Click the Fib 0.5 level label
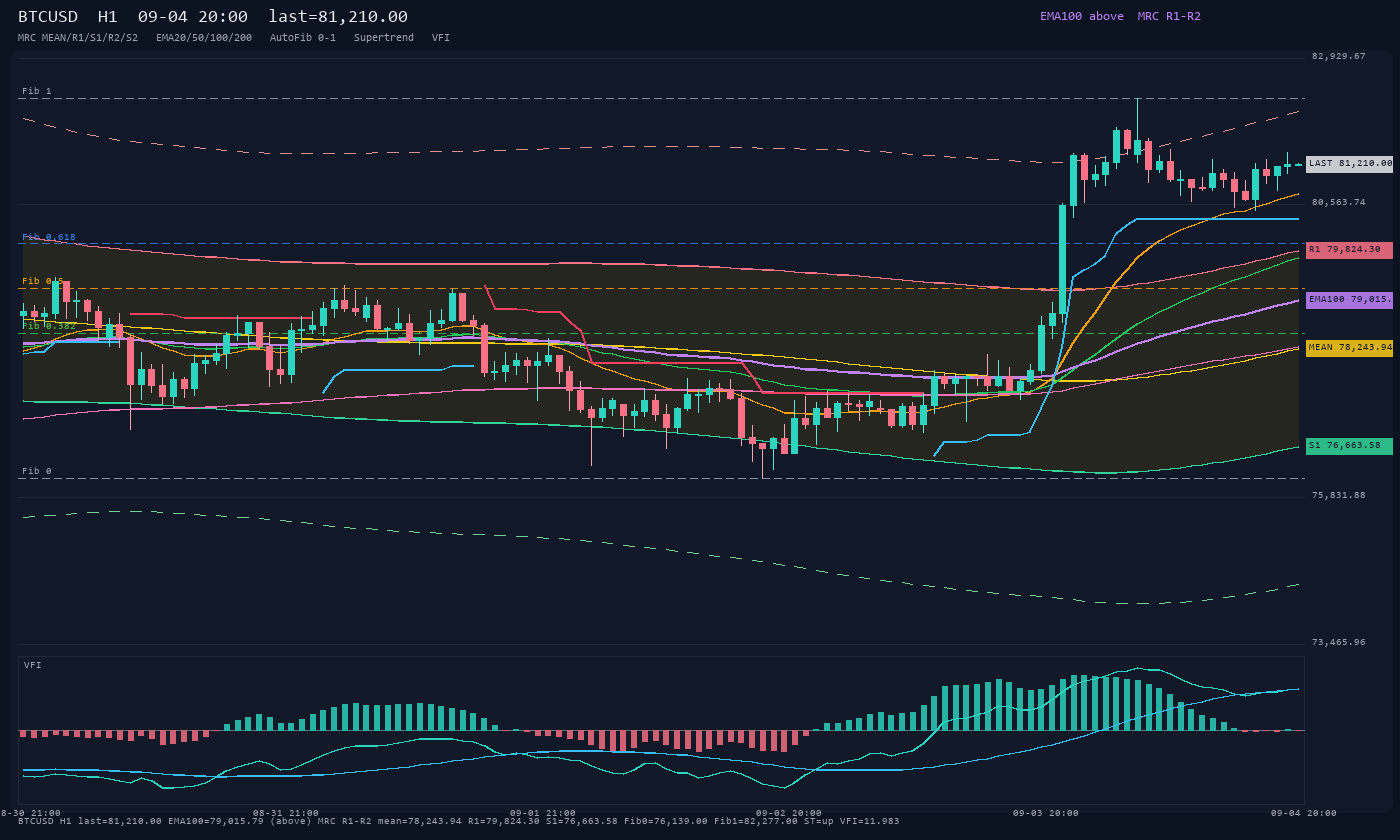The image size is (1400, 840). click(x=43, y=281)
